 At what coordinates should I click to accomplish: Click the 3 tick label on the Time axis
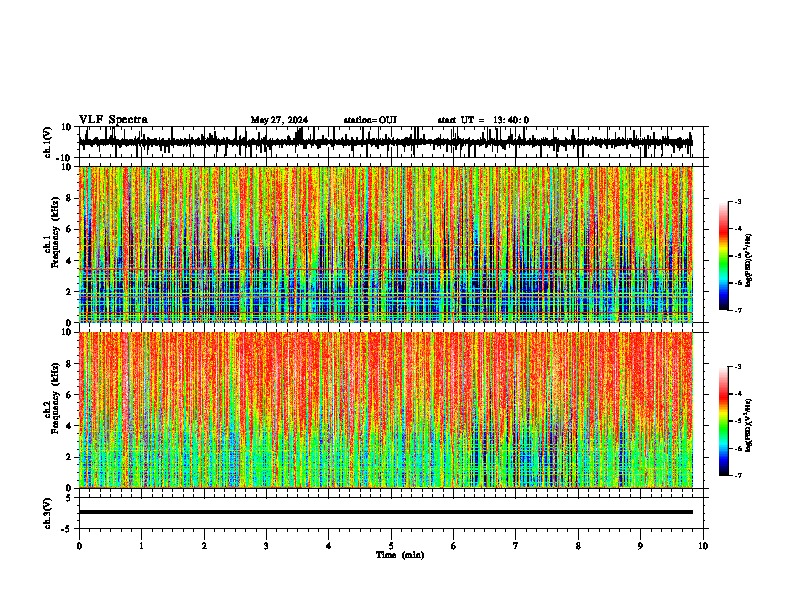point(266,546)
